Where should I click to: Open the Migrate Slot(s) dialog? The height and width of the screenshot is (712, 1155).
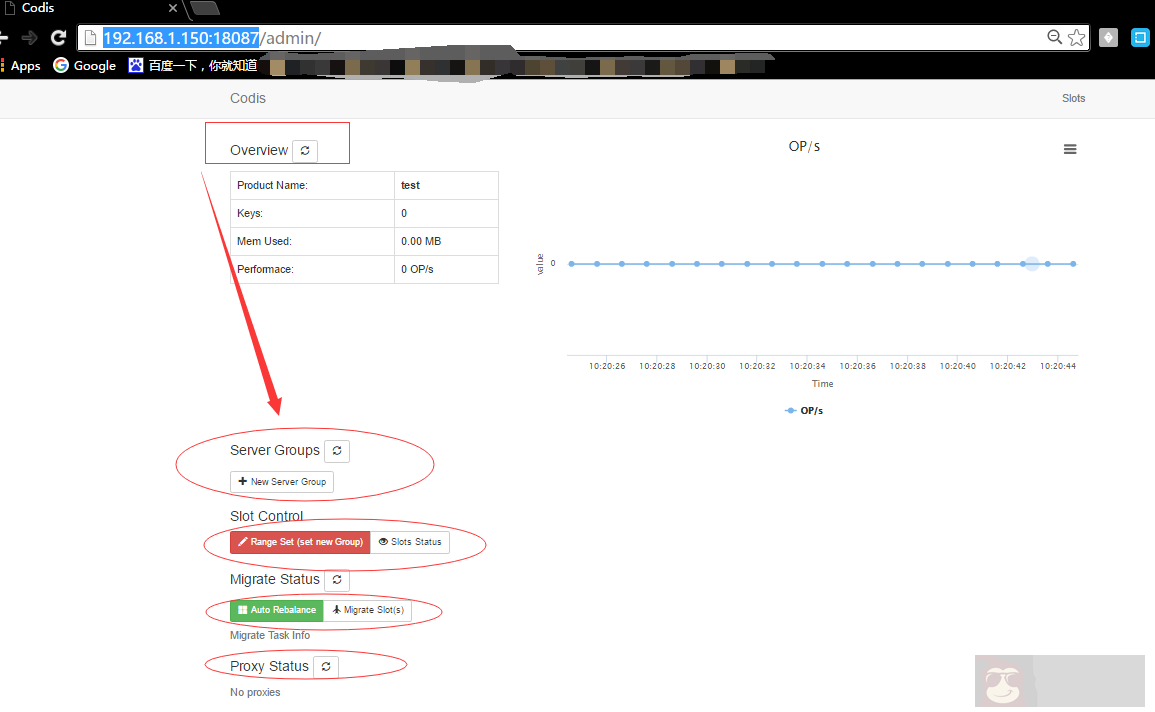click(x=368, y=610)
